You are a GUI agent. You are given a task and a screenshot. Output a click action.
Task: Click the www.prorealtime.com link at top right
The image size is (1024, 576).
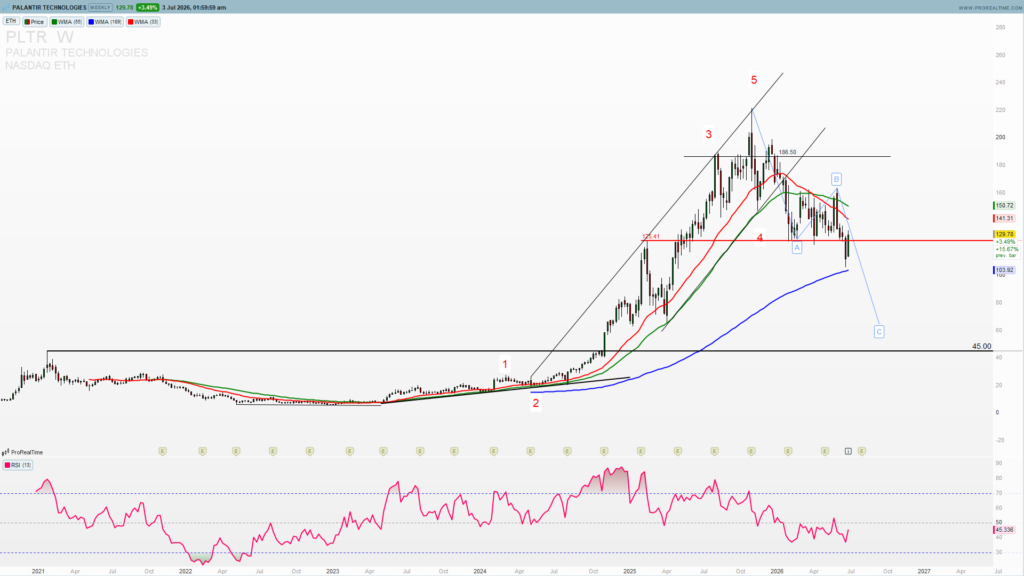pos(990,8)
